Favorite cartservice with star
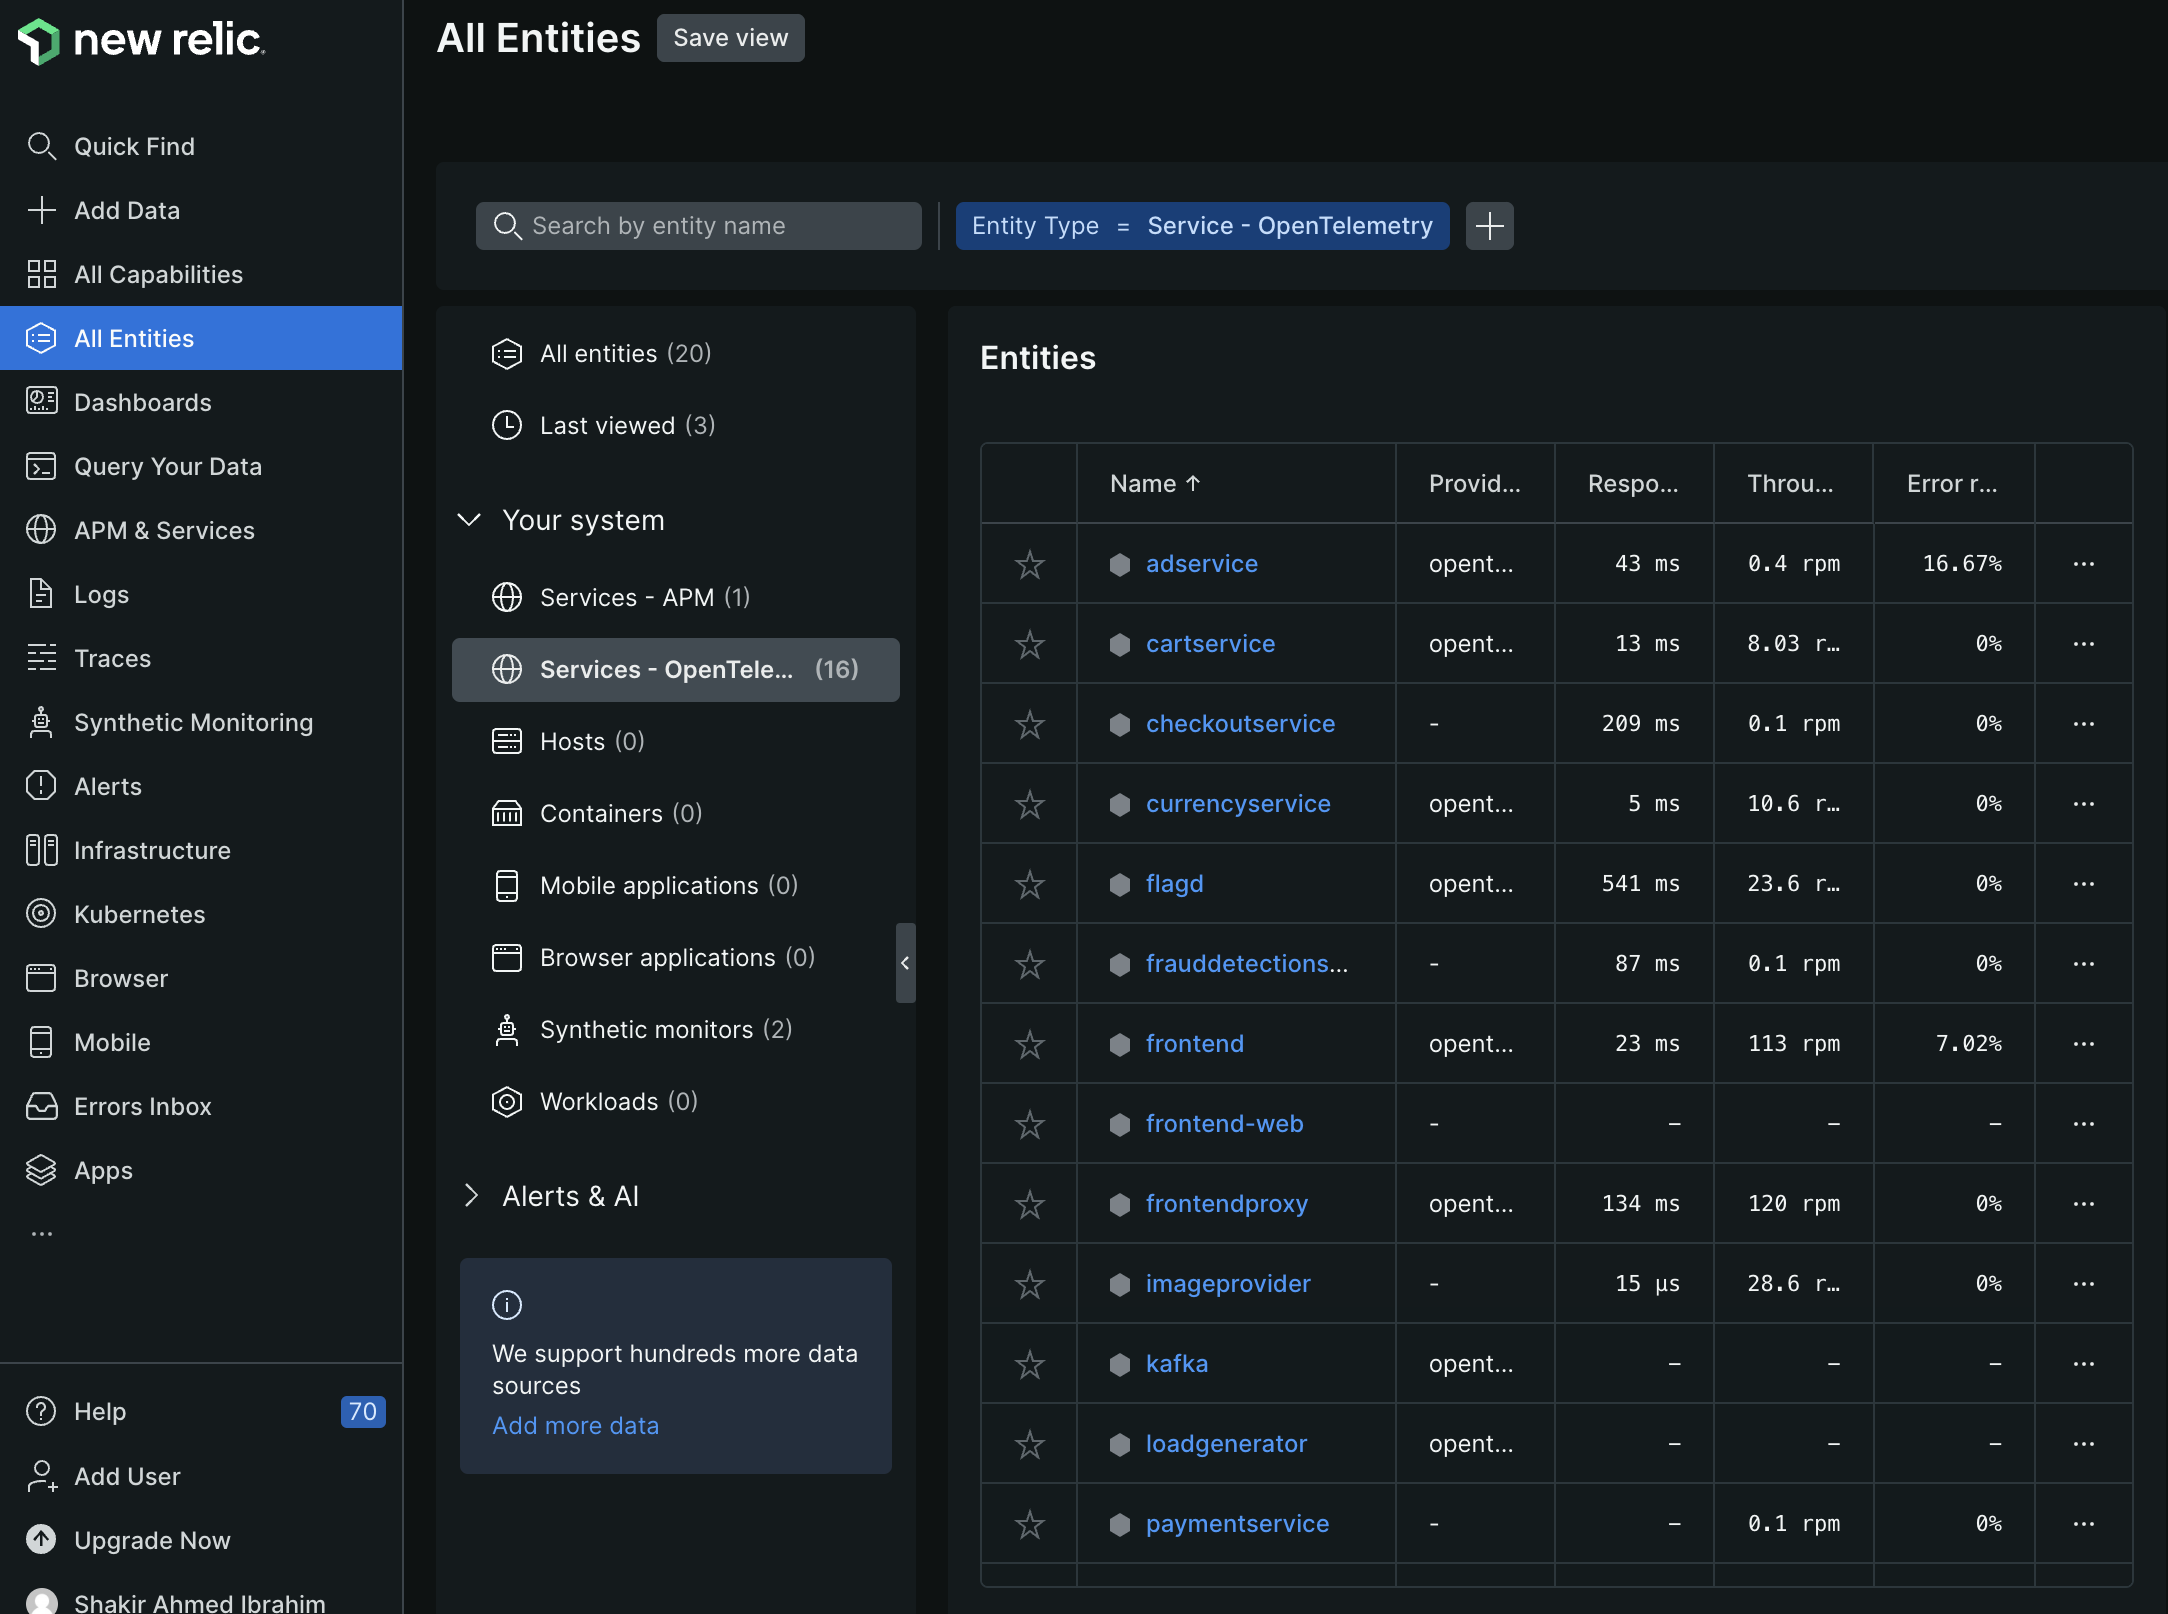The height and width of the screenshot is (1614, 2168). click(x=1030, y=644)
